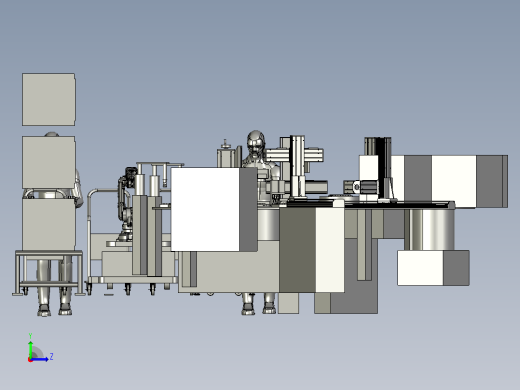Select the topmost square cabinet block at left
This screenshot has height=390, width=520.
[49, 100]
